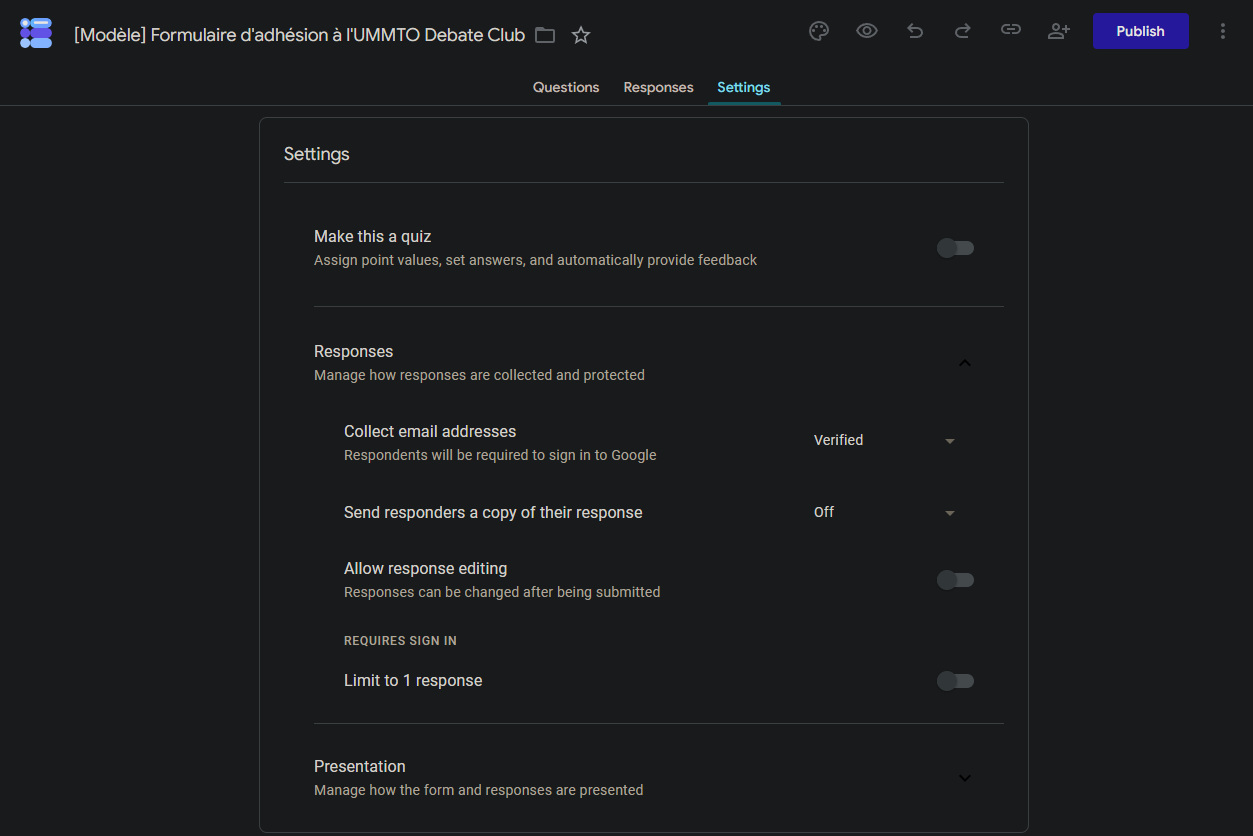Preview the form with eye icon
The height and width of the screenshot is (836, 1253).
[x=867, y=31]
